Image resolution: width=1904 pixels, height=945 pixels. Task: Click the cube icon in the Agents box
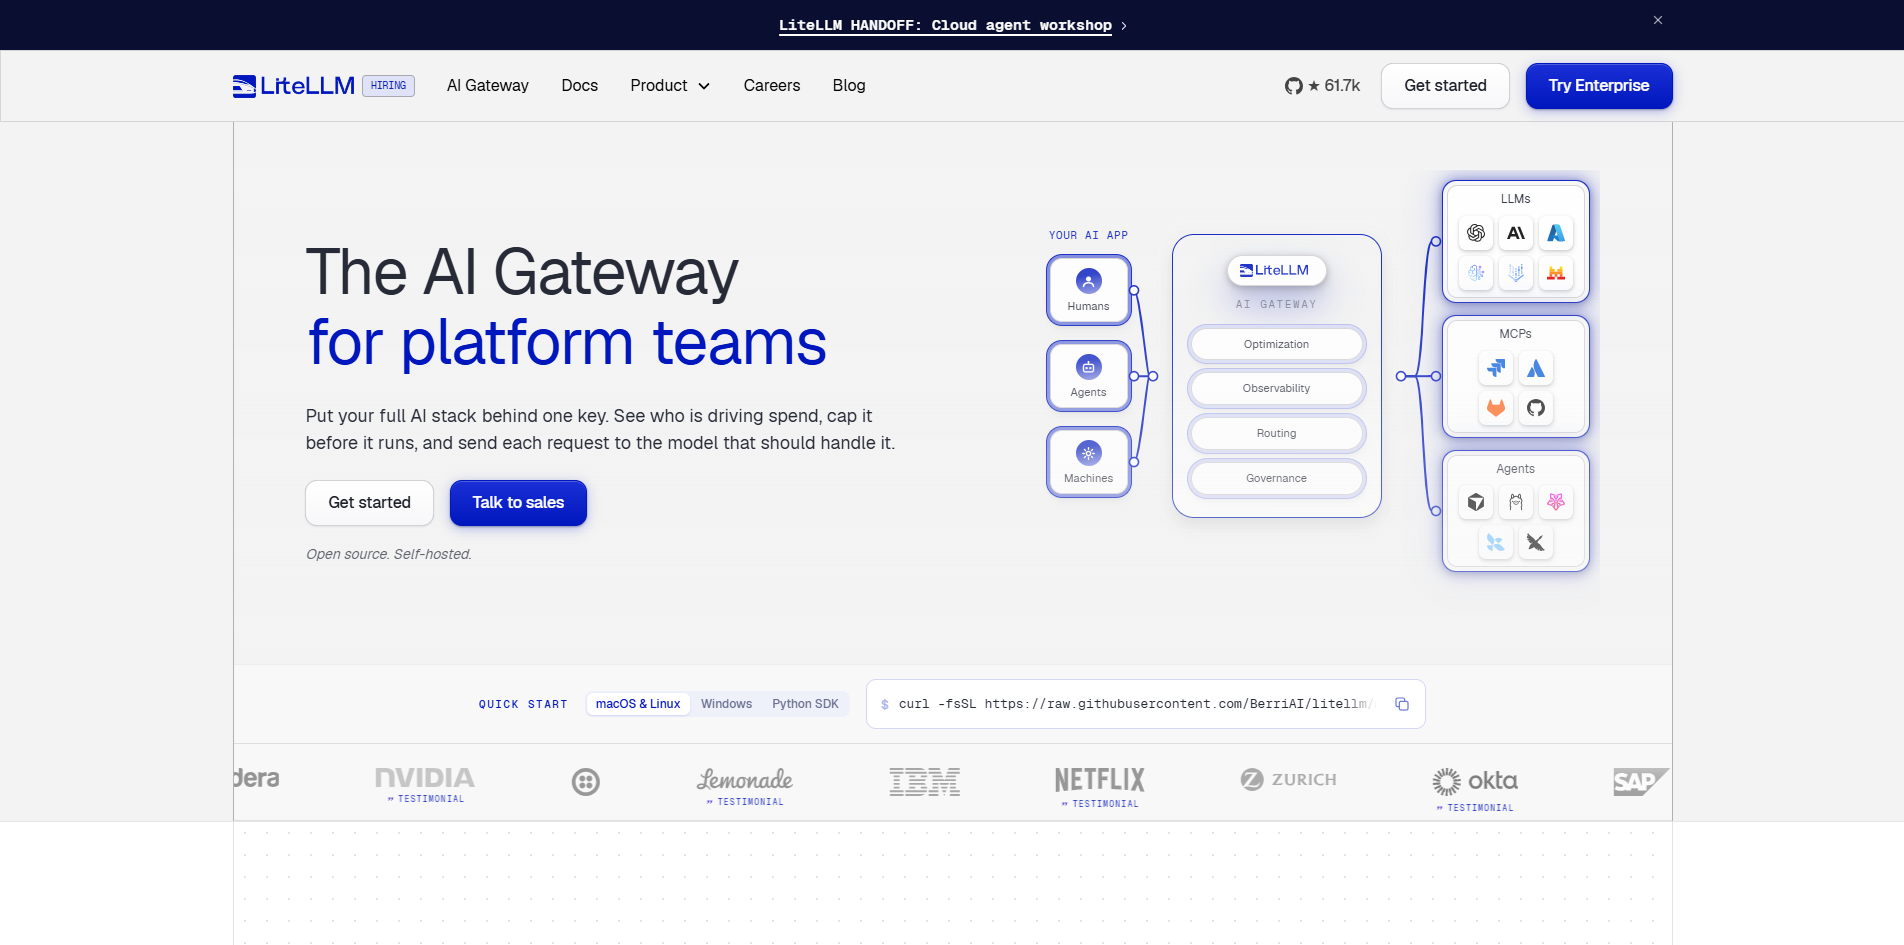pyautogui.click(x=1476, y=502)
